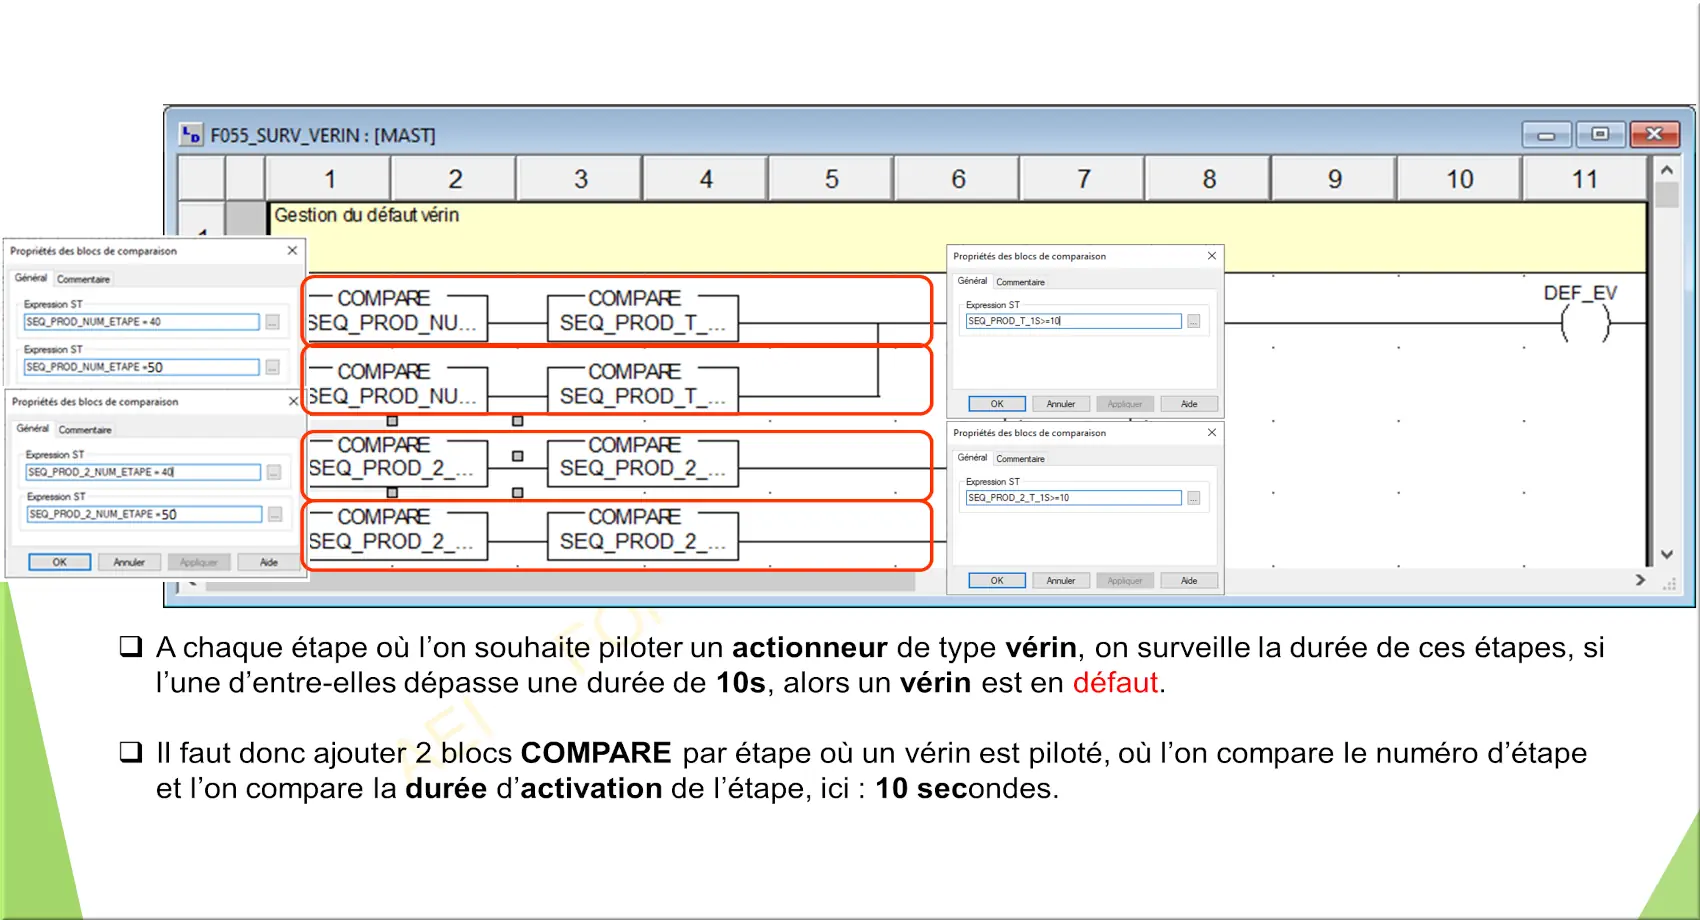Focus the SEQ_PROD_NUM_ETAPE =50 expression field

click(141, 367)
